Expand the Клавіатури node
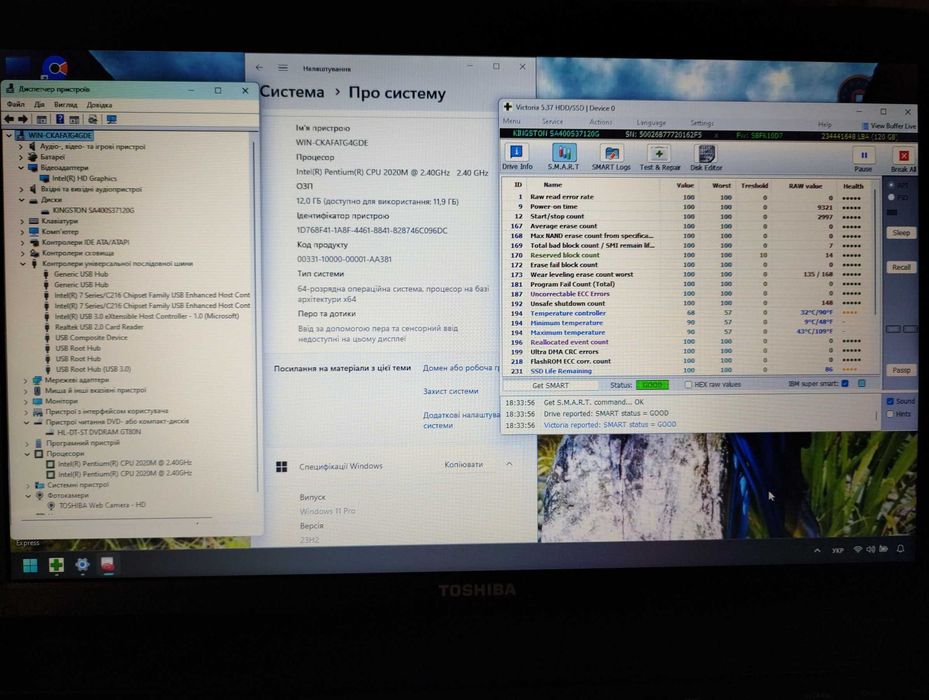 (22, 221)
